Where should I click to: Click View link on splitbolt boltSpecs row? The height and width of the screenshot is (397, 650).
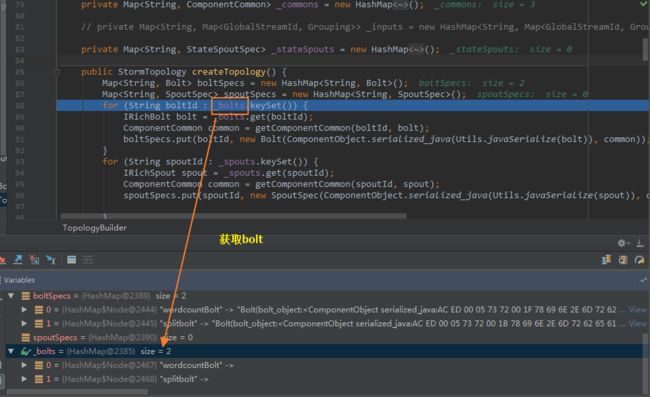[637, 323]
